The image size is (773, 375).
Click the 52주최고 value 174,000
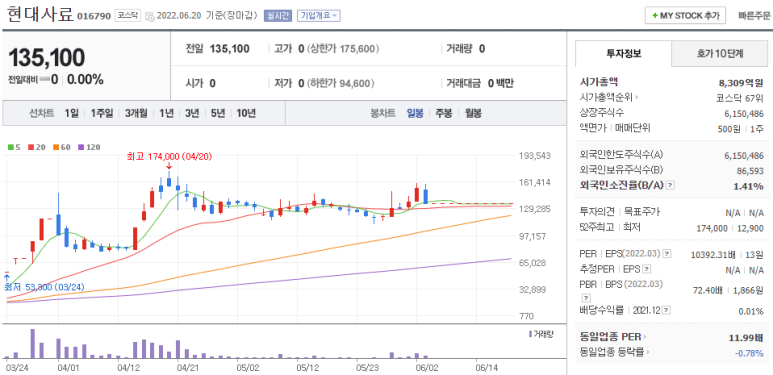712,228
